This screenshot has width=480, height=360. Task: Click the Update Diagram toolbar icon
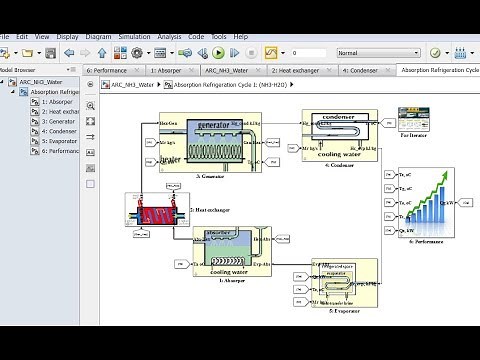(185, 53)
